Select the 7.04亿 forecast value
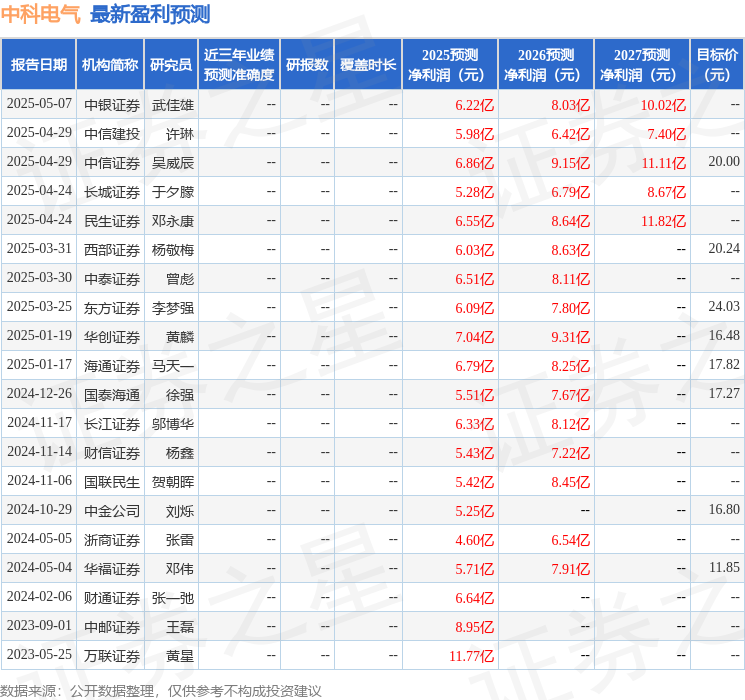The image size is (745, 700). click(x=475, y=337)
